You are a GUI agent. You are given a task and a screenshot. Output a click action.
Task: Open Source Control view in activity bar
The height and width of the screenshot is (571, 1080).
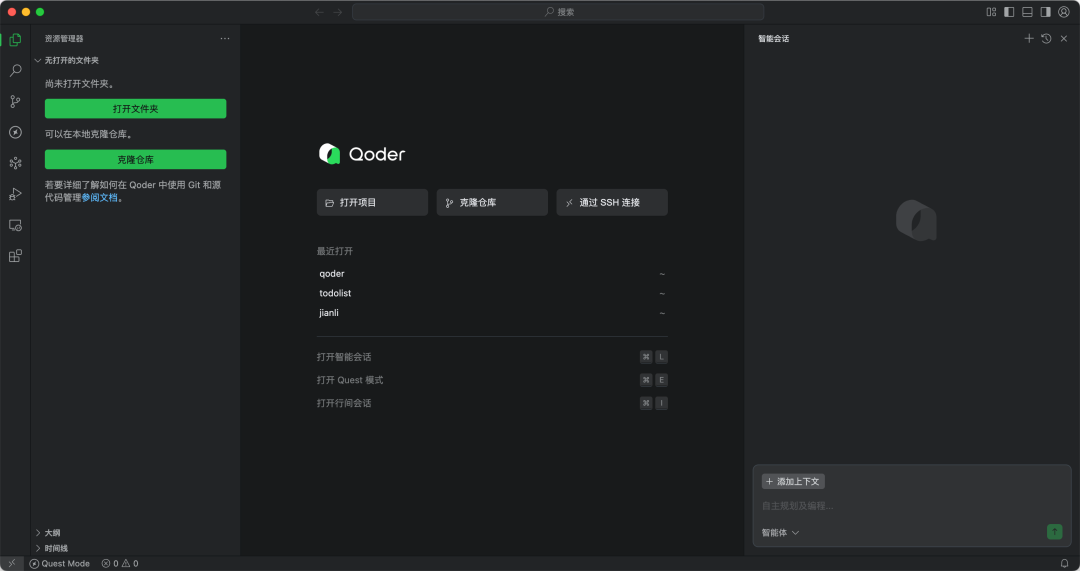point(15,101)
